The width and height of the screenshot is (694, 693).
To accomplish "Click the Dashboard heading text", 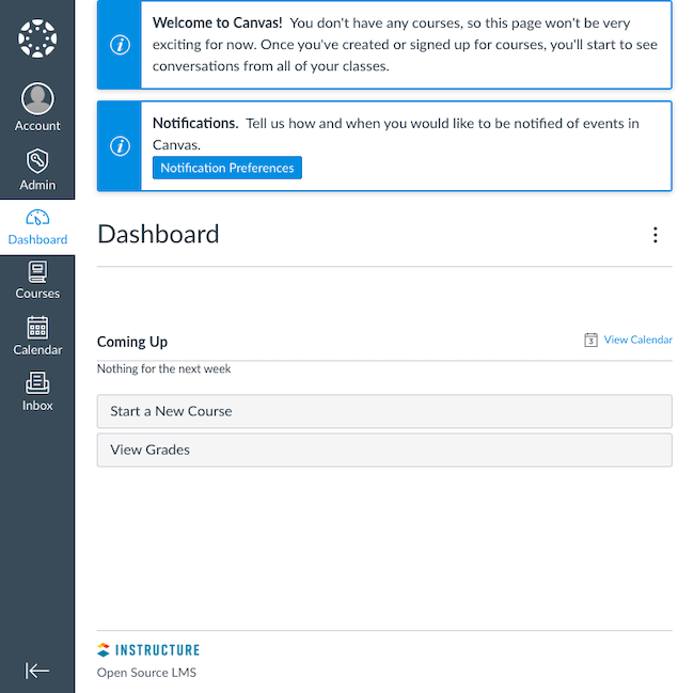I will [x=158, y=234].
